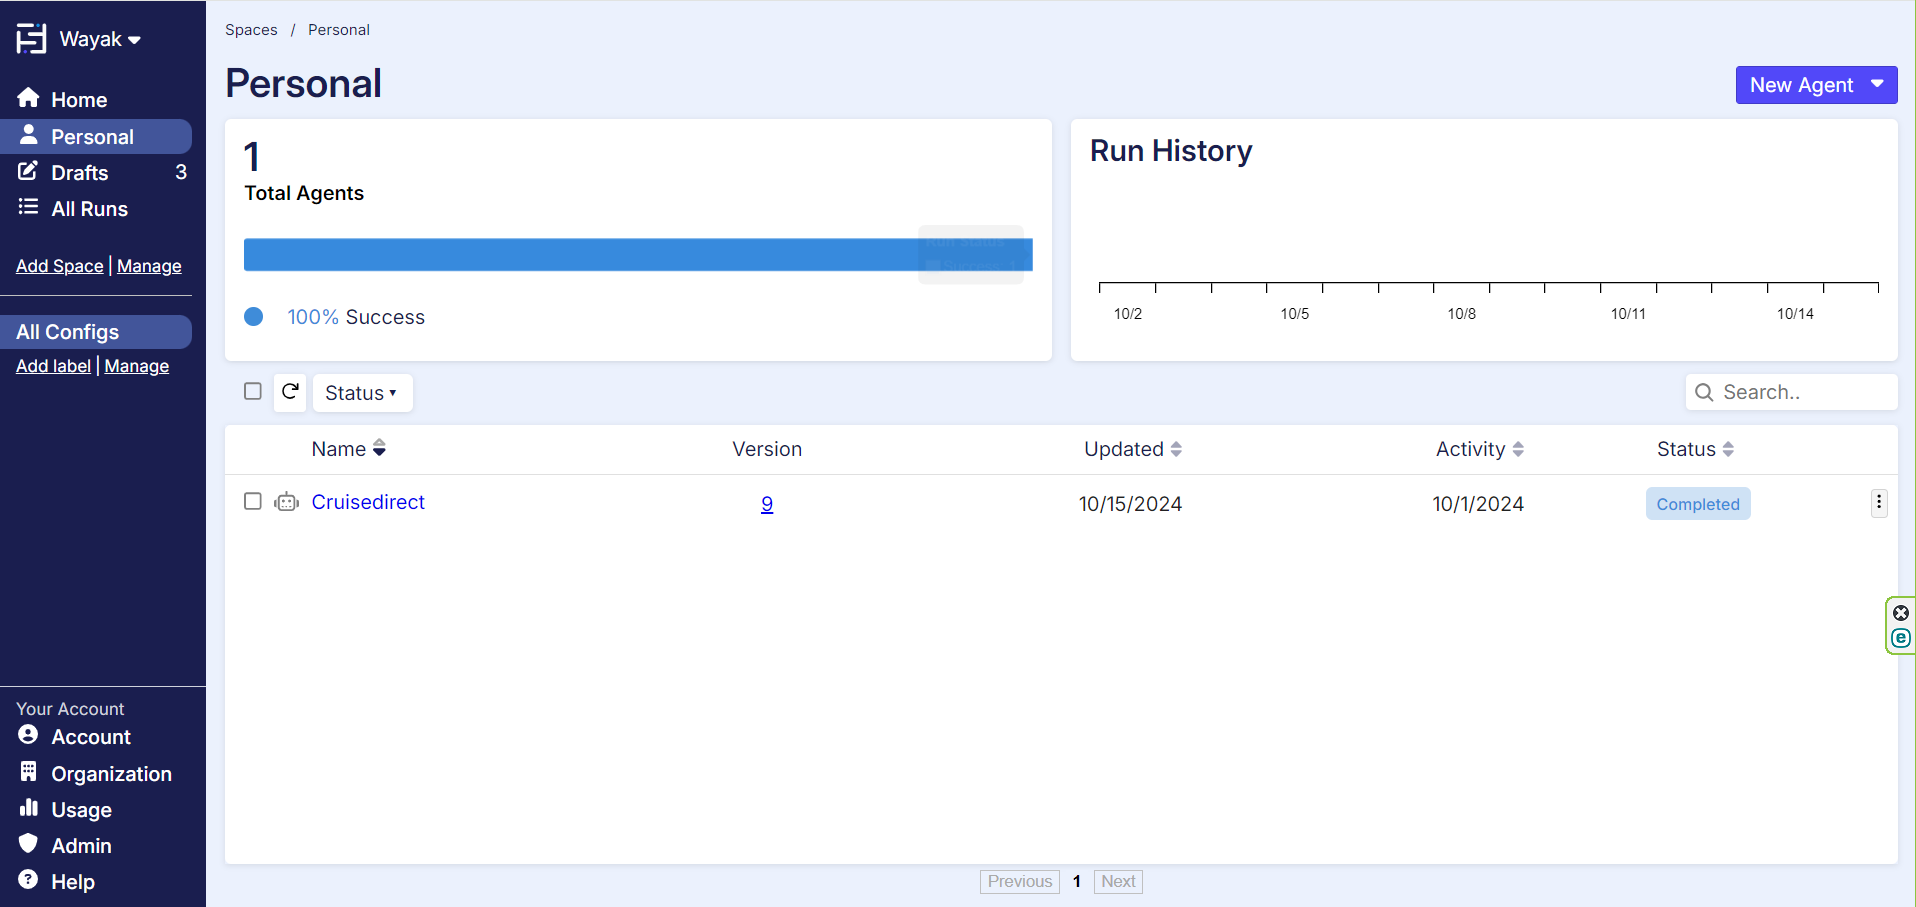The width and height of the screenshot is (1916, 907).
Task: Open the three-dot menu for Cruisedirect row
Action: [x=1878, y=503]
